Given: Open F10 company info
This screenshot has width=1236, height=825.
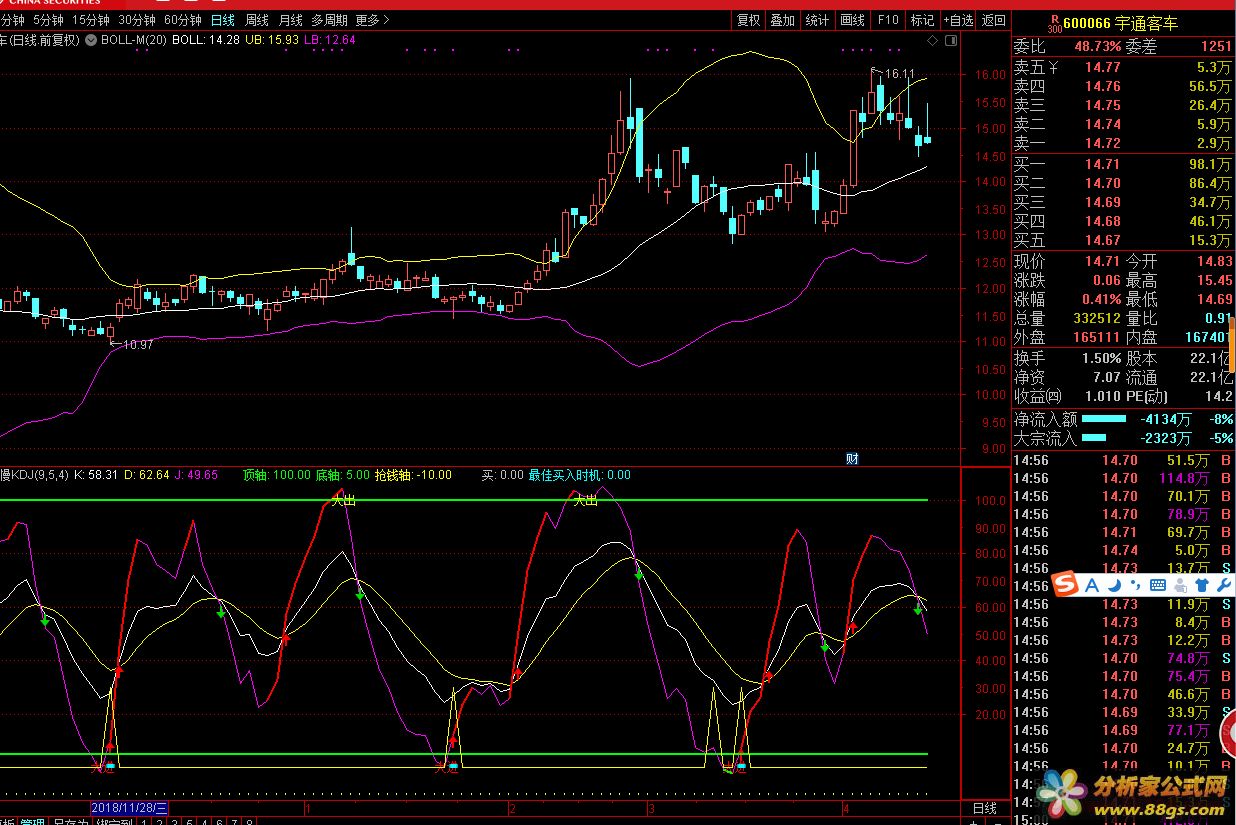Looking at the screenshot, I should coord(888,20).
